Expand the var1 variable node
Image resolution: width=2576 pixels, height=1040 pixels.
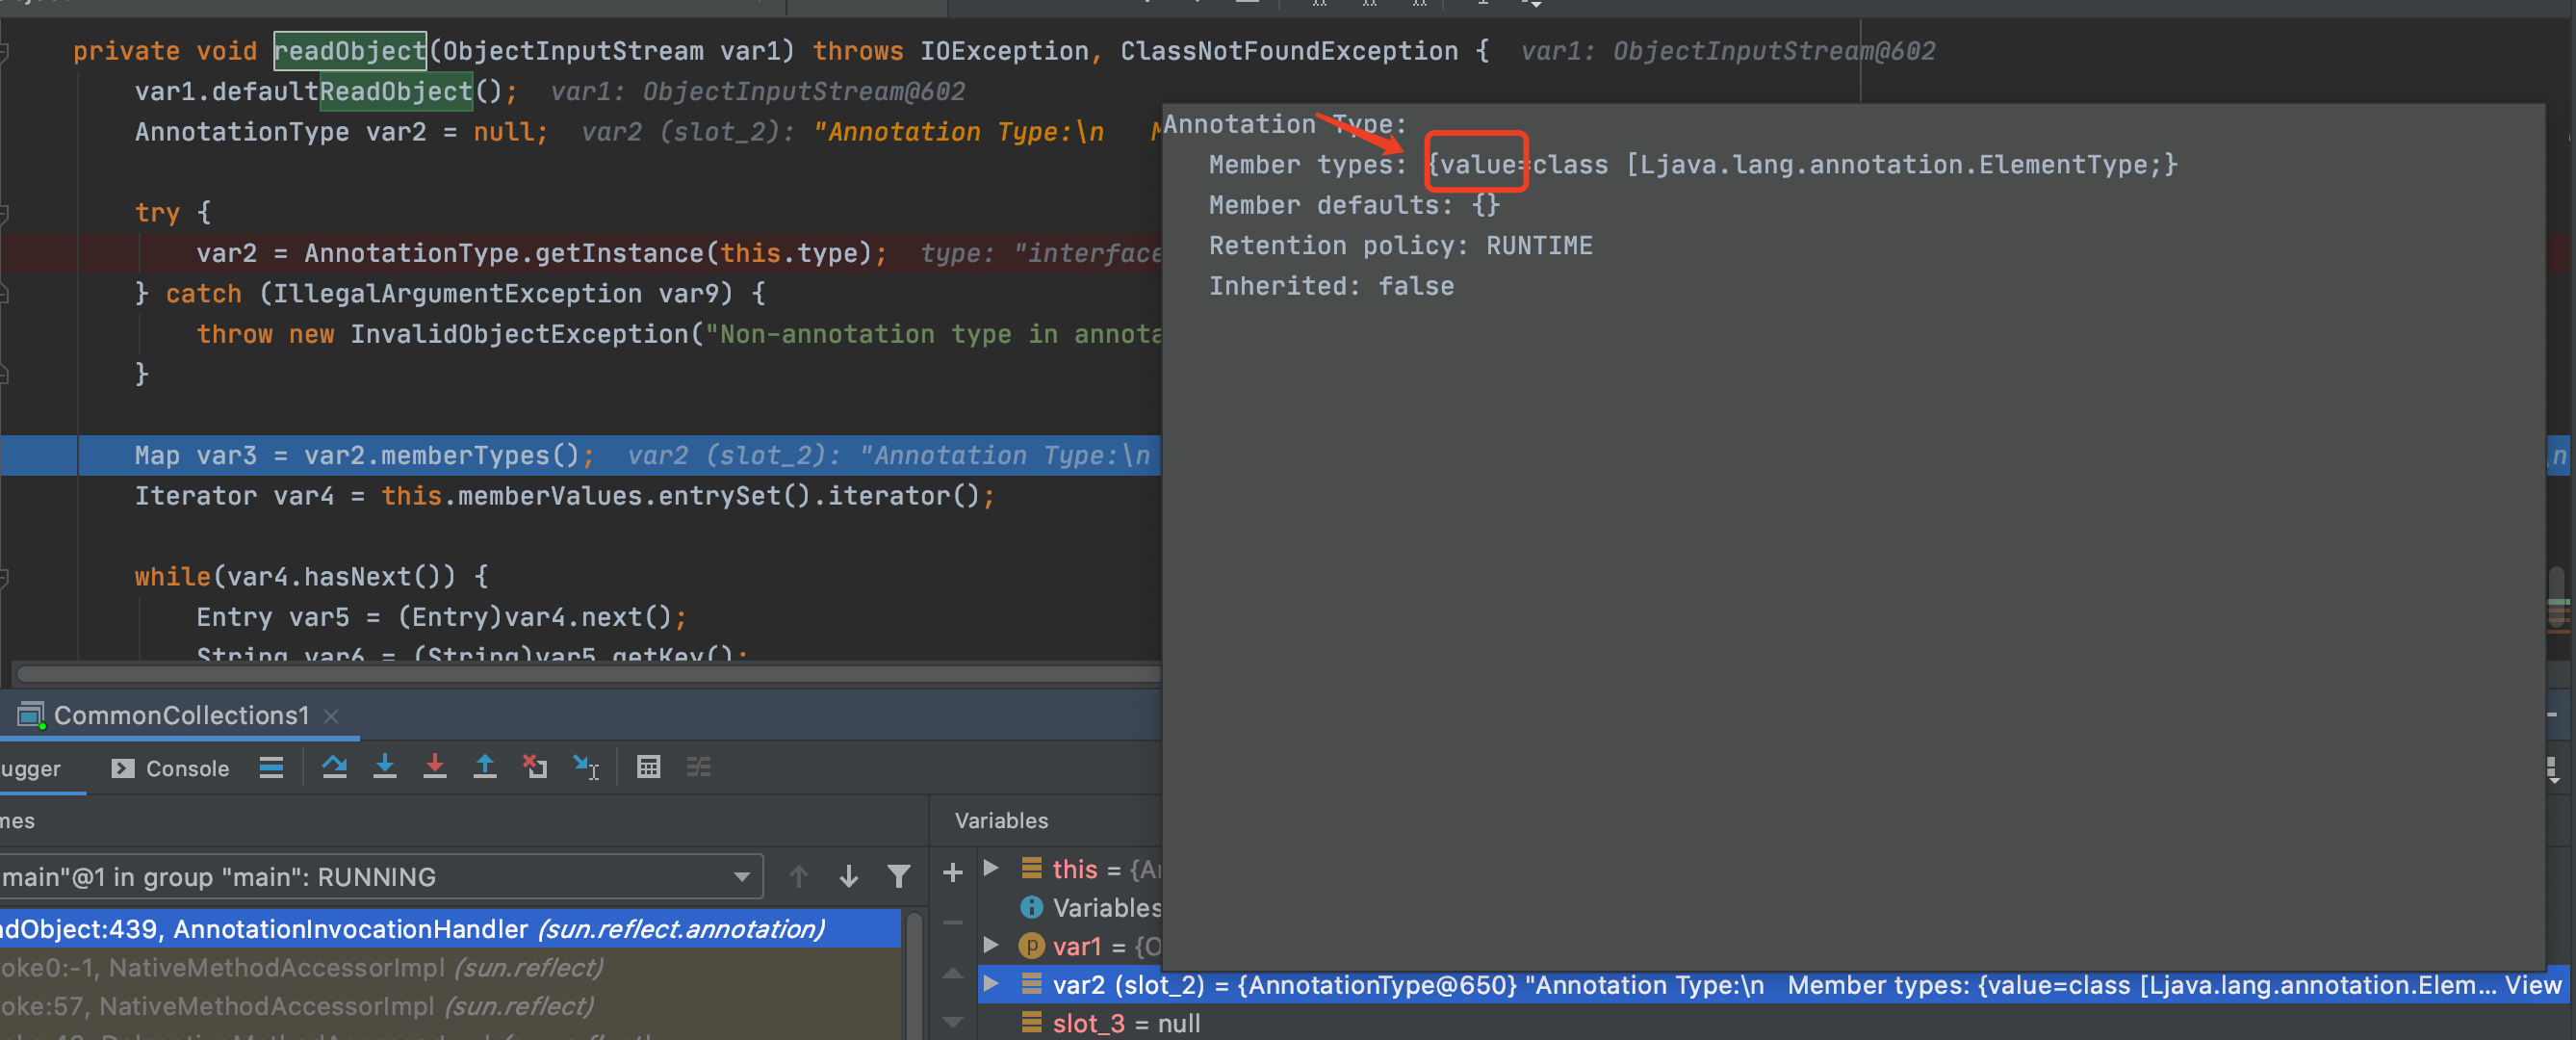coord(991,945)
